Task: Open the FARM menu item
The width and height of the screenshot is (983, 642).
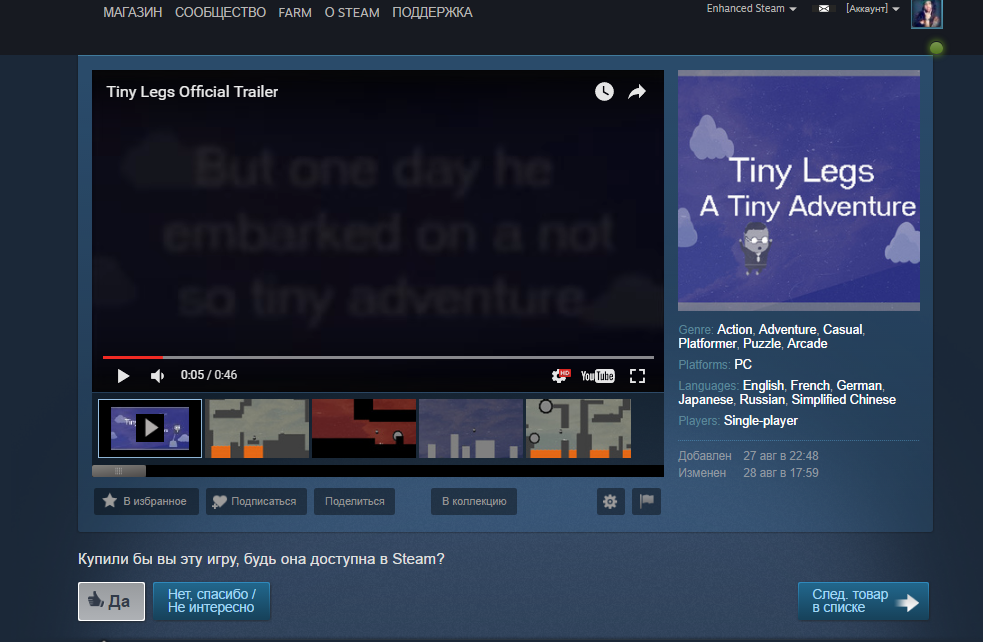Action: [x=295, y=13]
